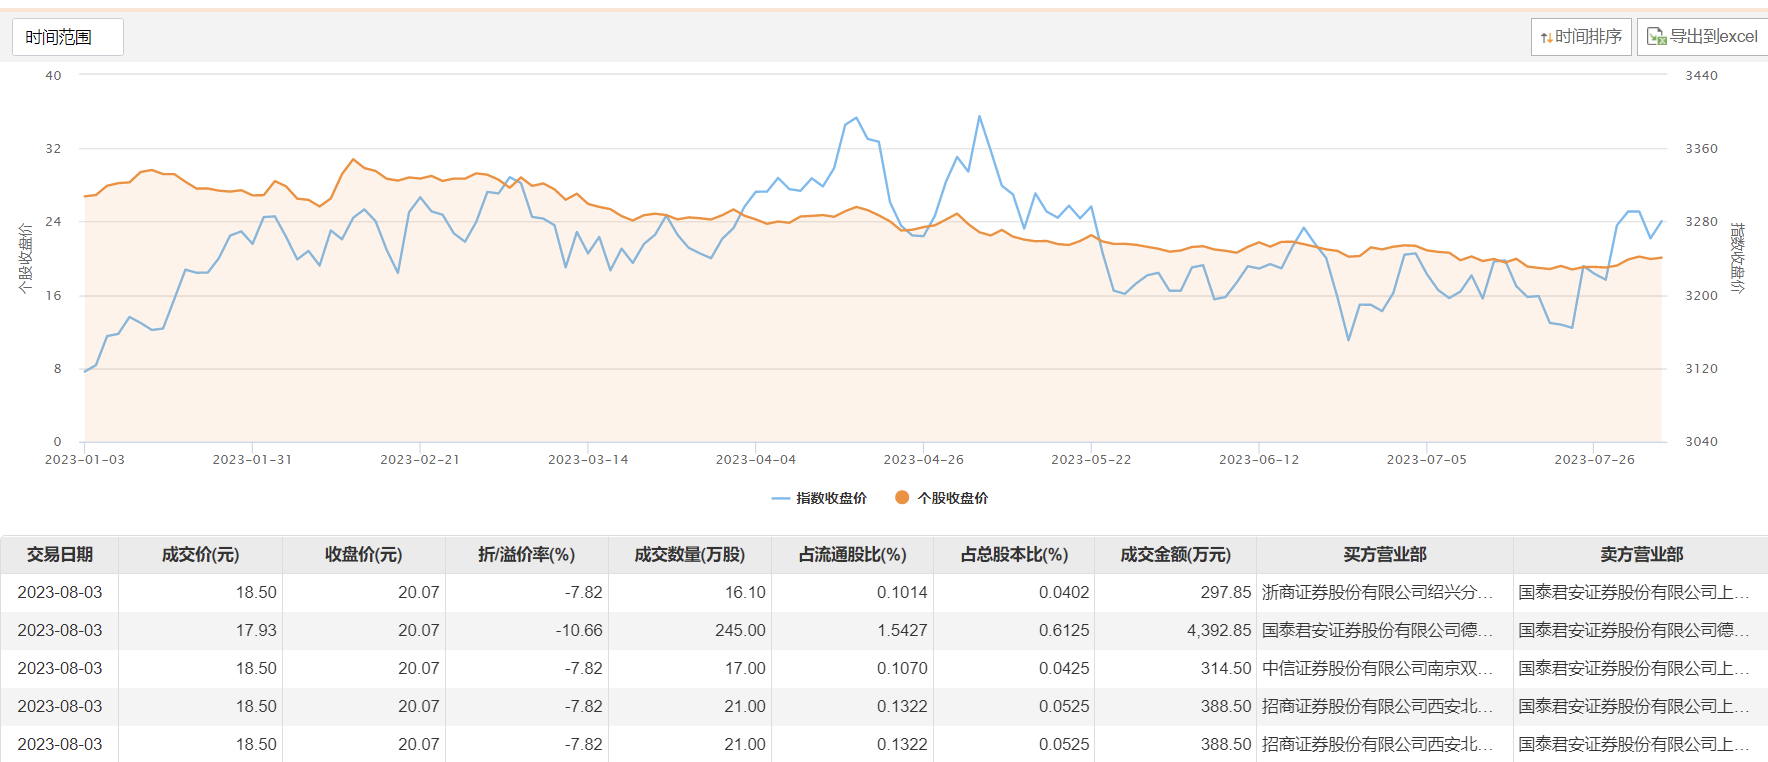The width and height of the screenshot is (1768, 762).
Task: Click the 时间排序 sort button
Action: coord(1581,37)
